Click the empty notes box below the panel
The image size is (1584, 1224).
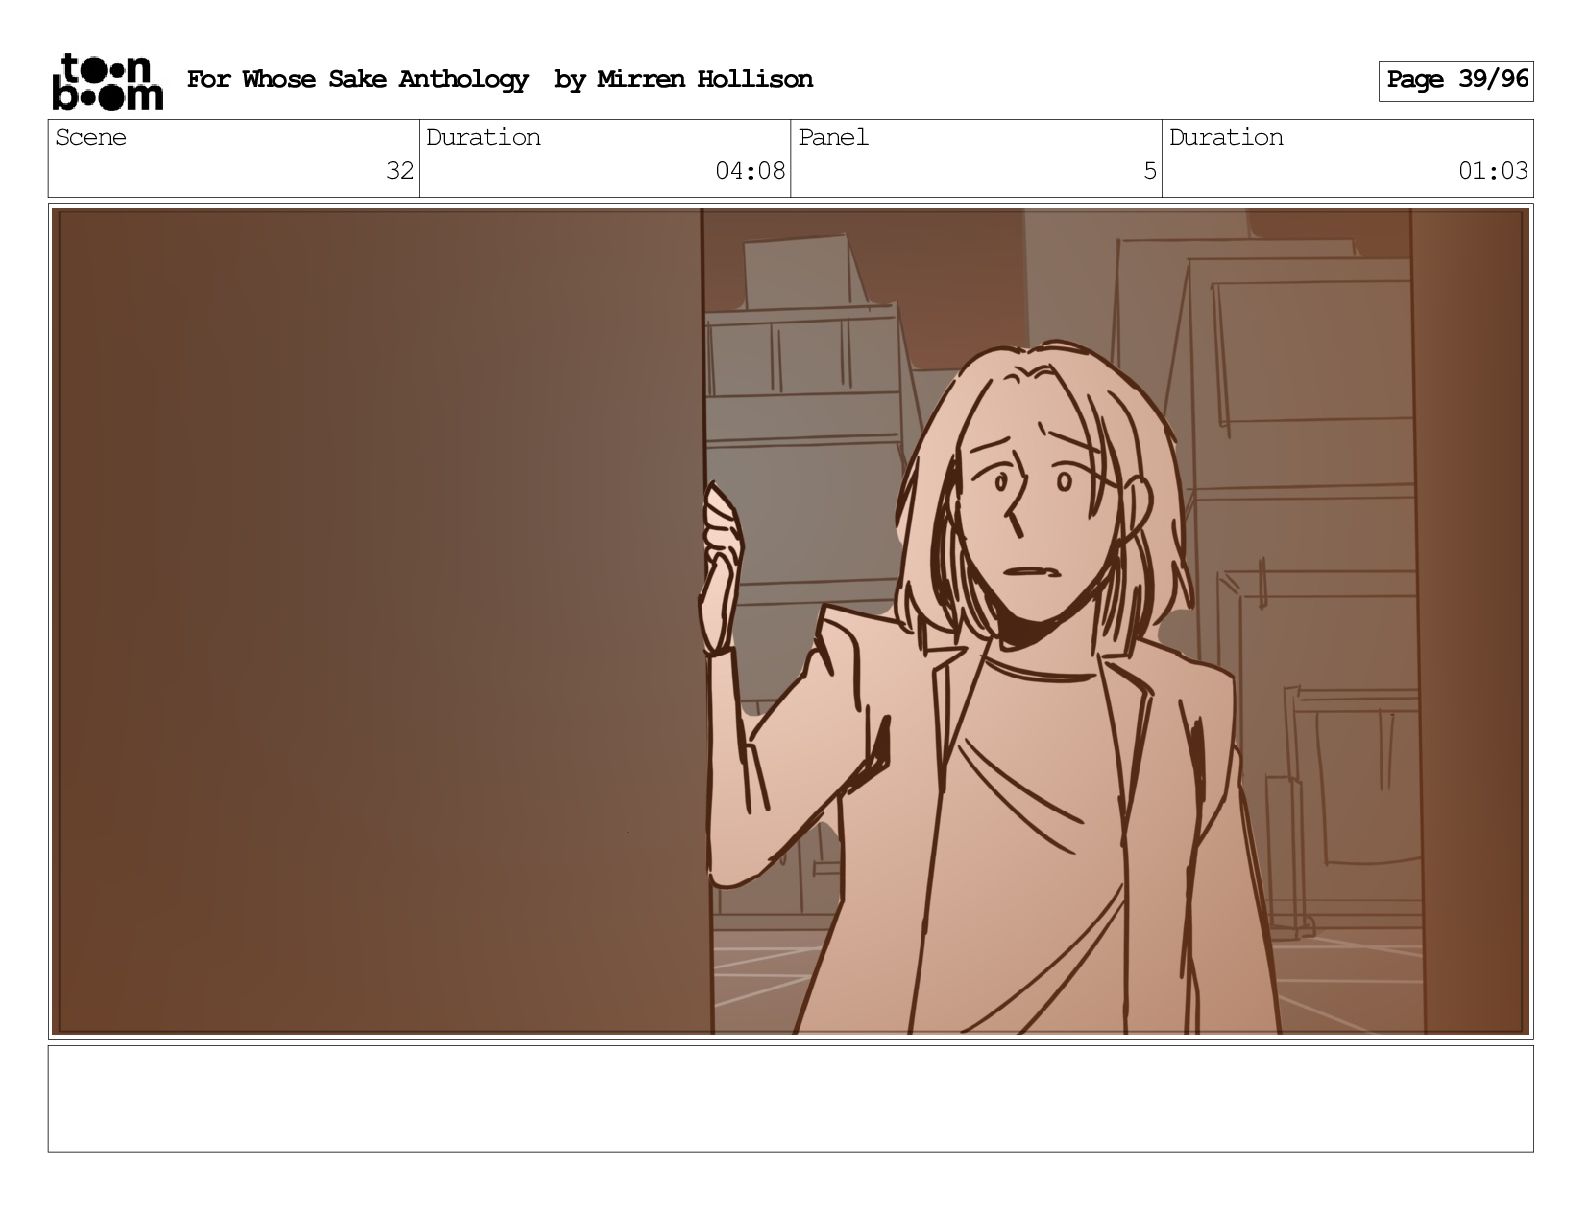(x=790, y=1099)
